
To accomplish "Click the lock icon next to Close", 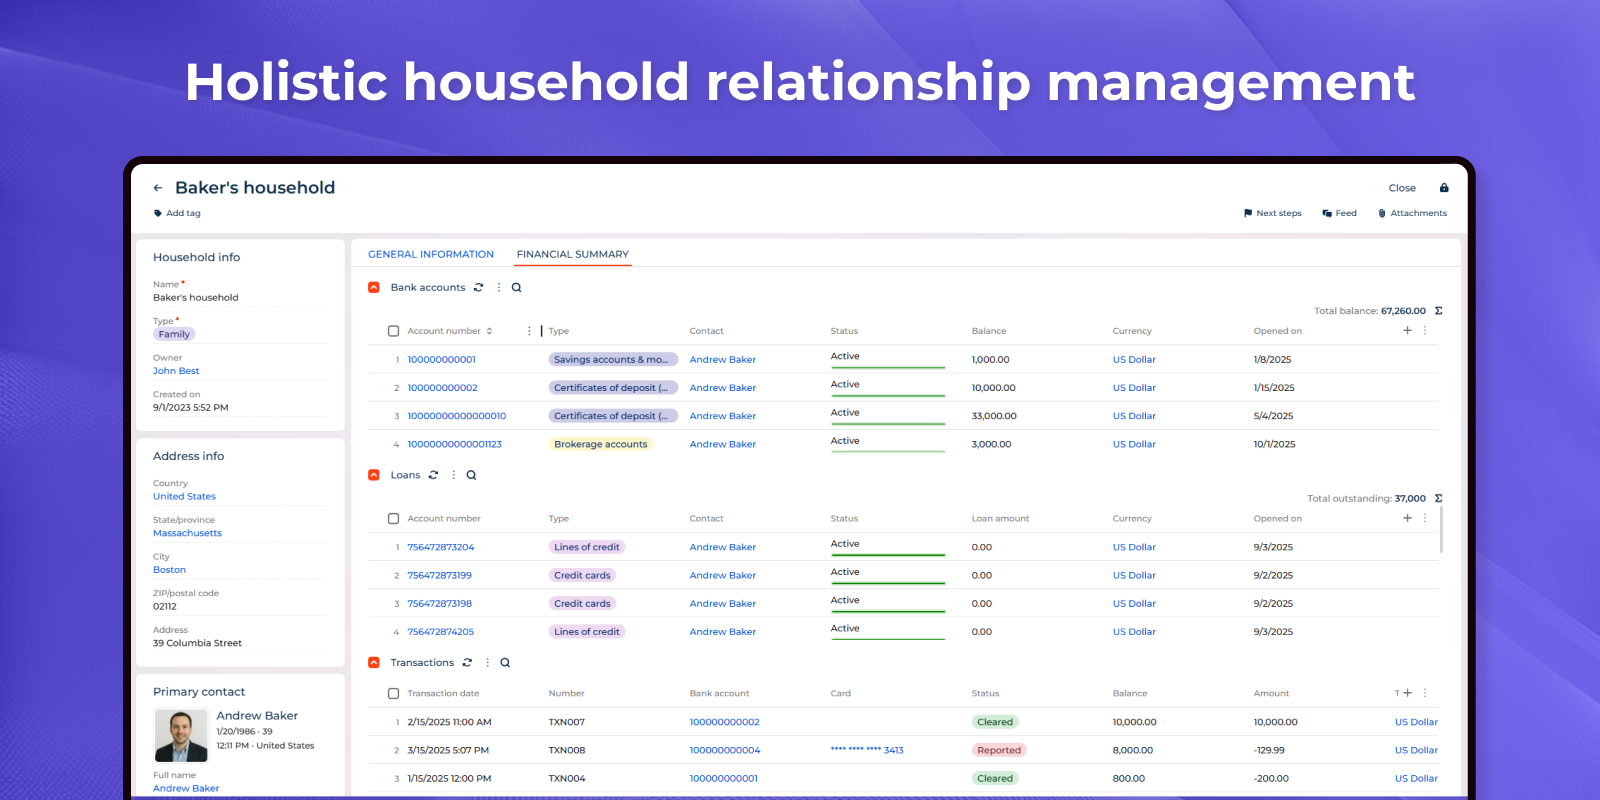I will [x=1444, y=188].
